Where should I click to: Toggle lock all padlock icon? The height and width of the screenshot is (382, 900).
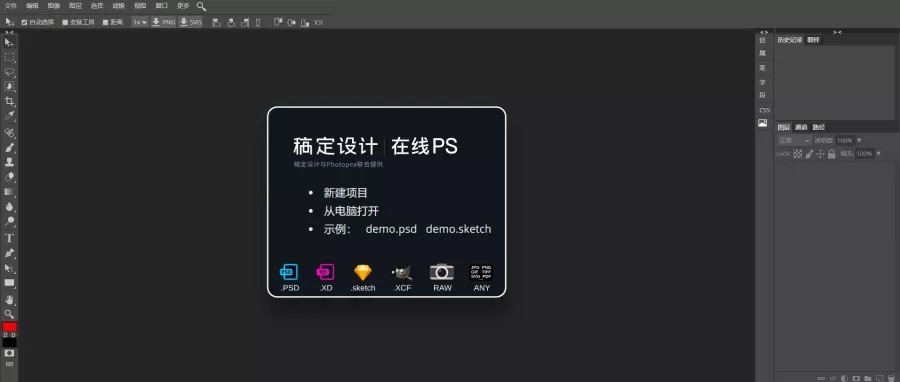point(832,154)
